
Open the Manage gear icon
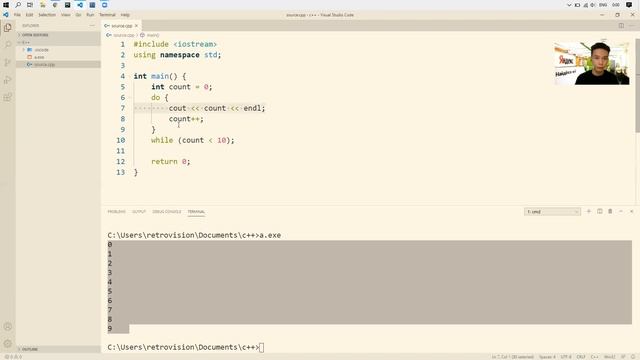(x=8, y=344)
